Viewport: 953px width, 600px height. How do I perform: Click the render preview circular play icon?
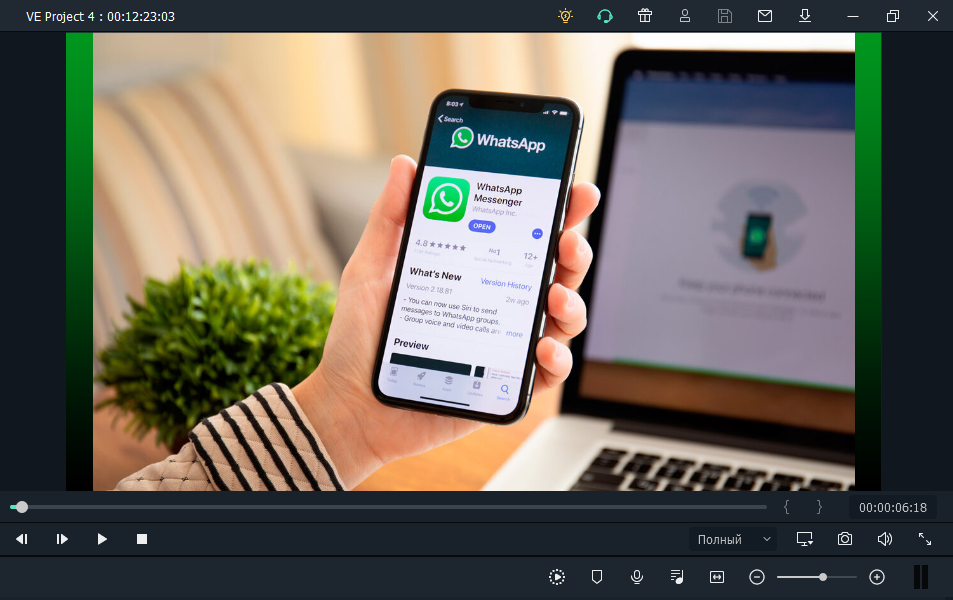point(557,577)
